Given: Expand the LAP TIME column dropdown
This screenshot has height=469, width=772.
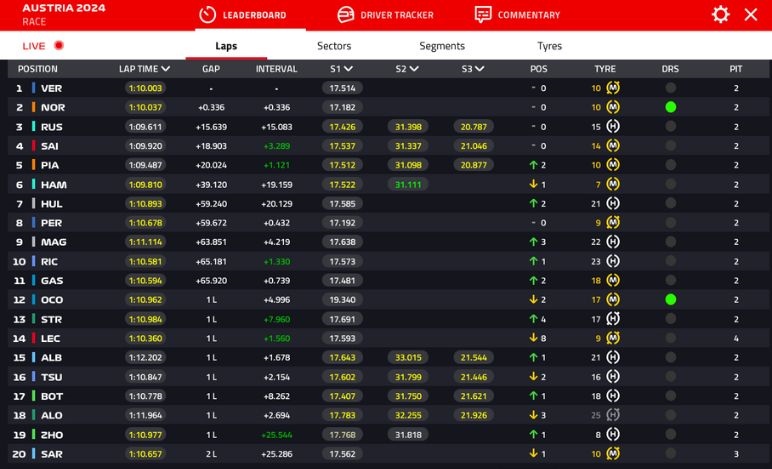Looking at the screenshot, I should [x=165, y=69].
